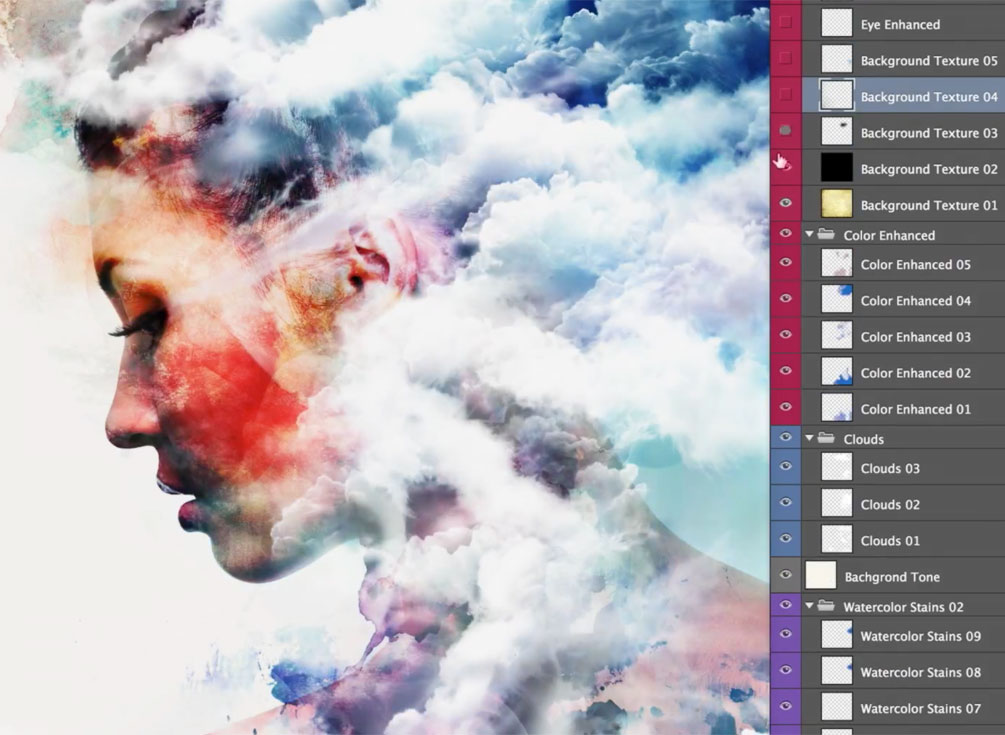Hide Clouds 02 layer
This screenshot has height=735, width=1005.
coord(785,502)
